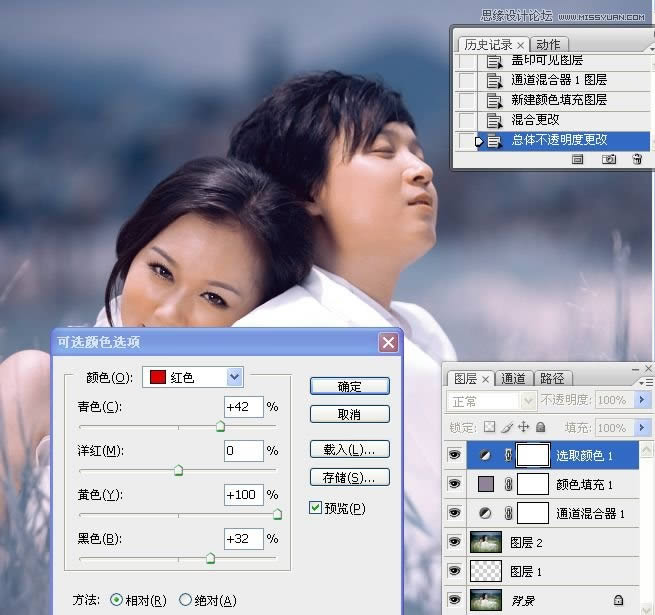Click the 通道混合器 1 adjustment layer icon

click(x=486, y=513)
